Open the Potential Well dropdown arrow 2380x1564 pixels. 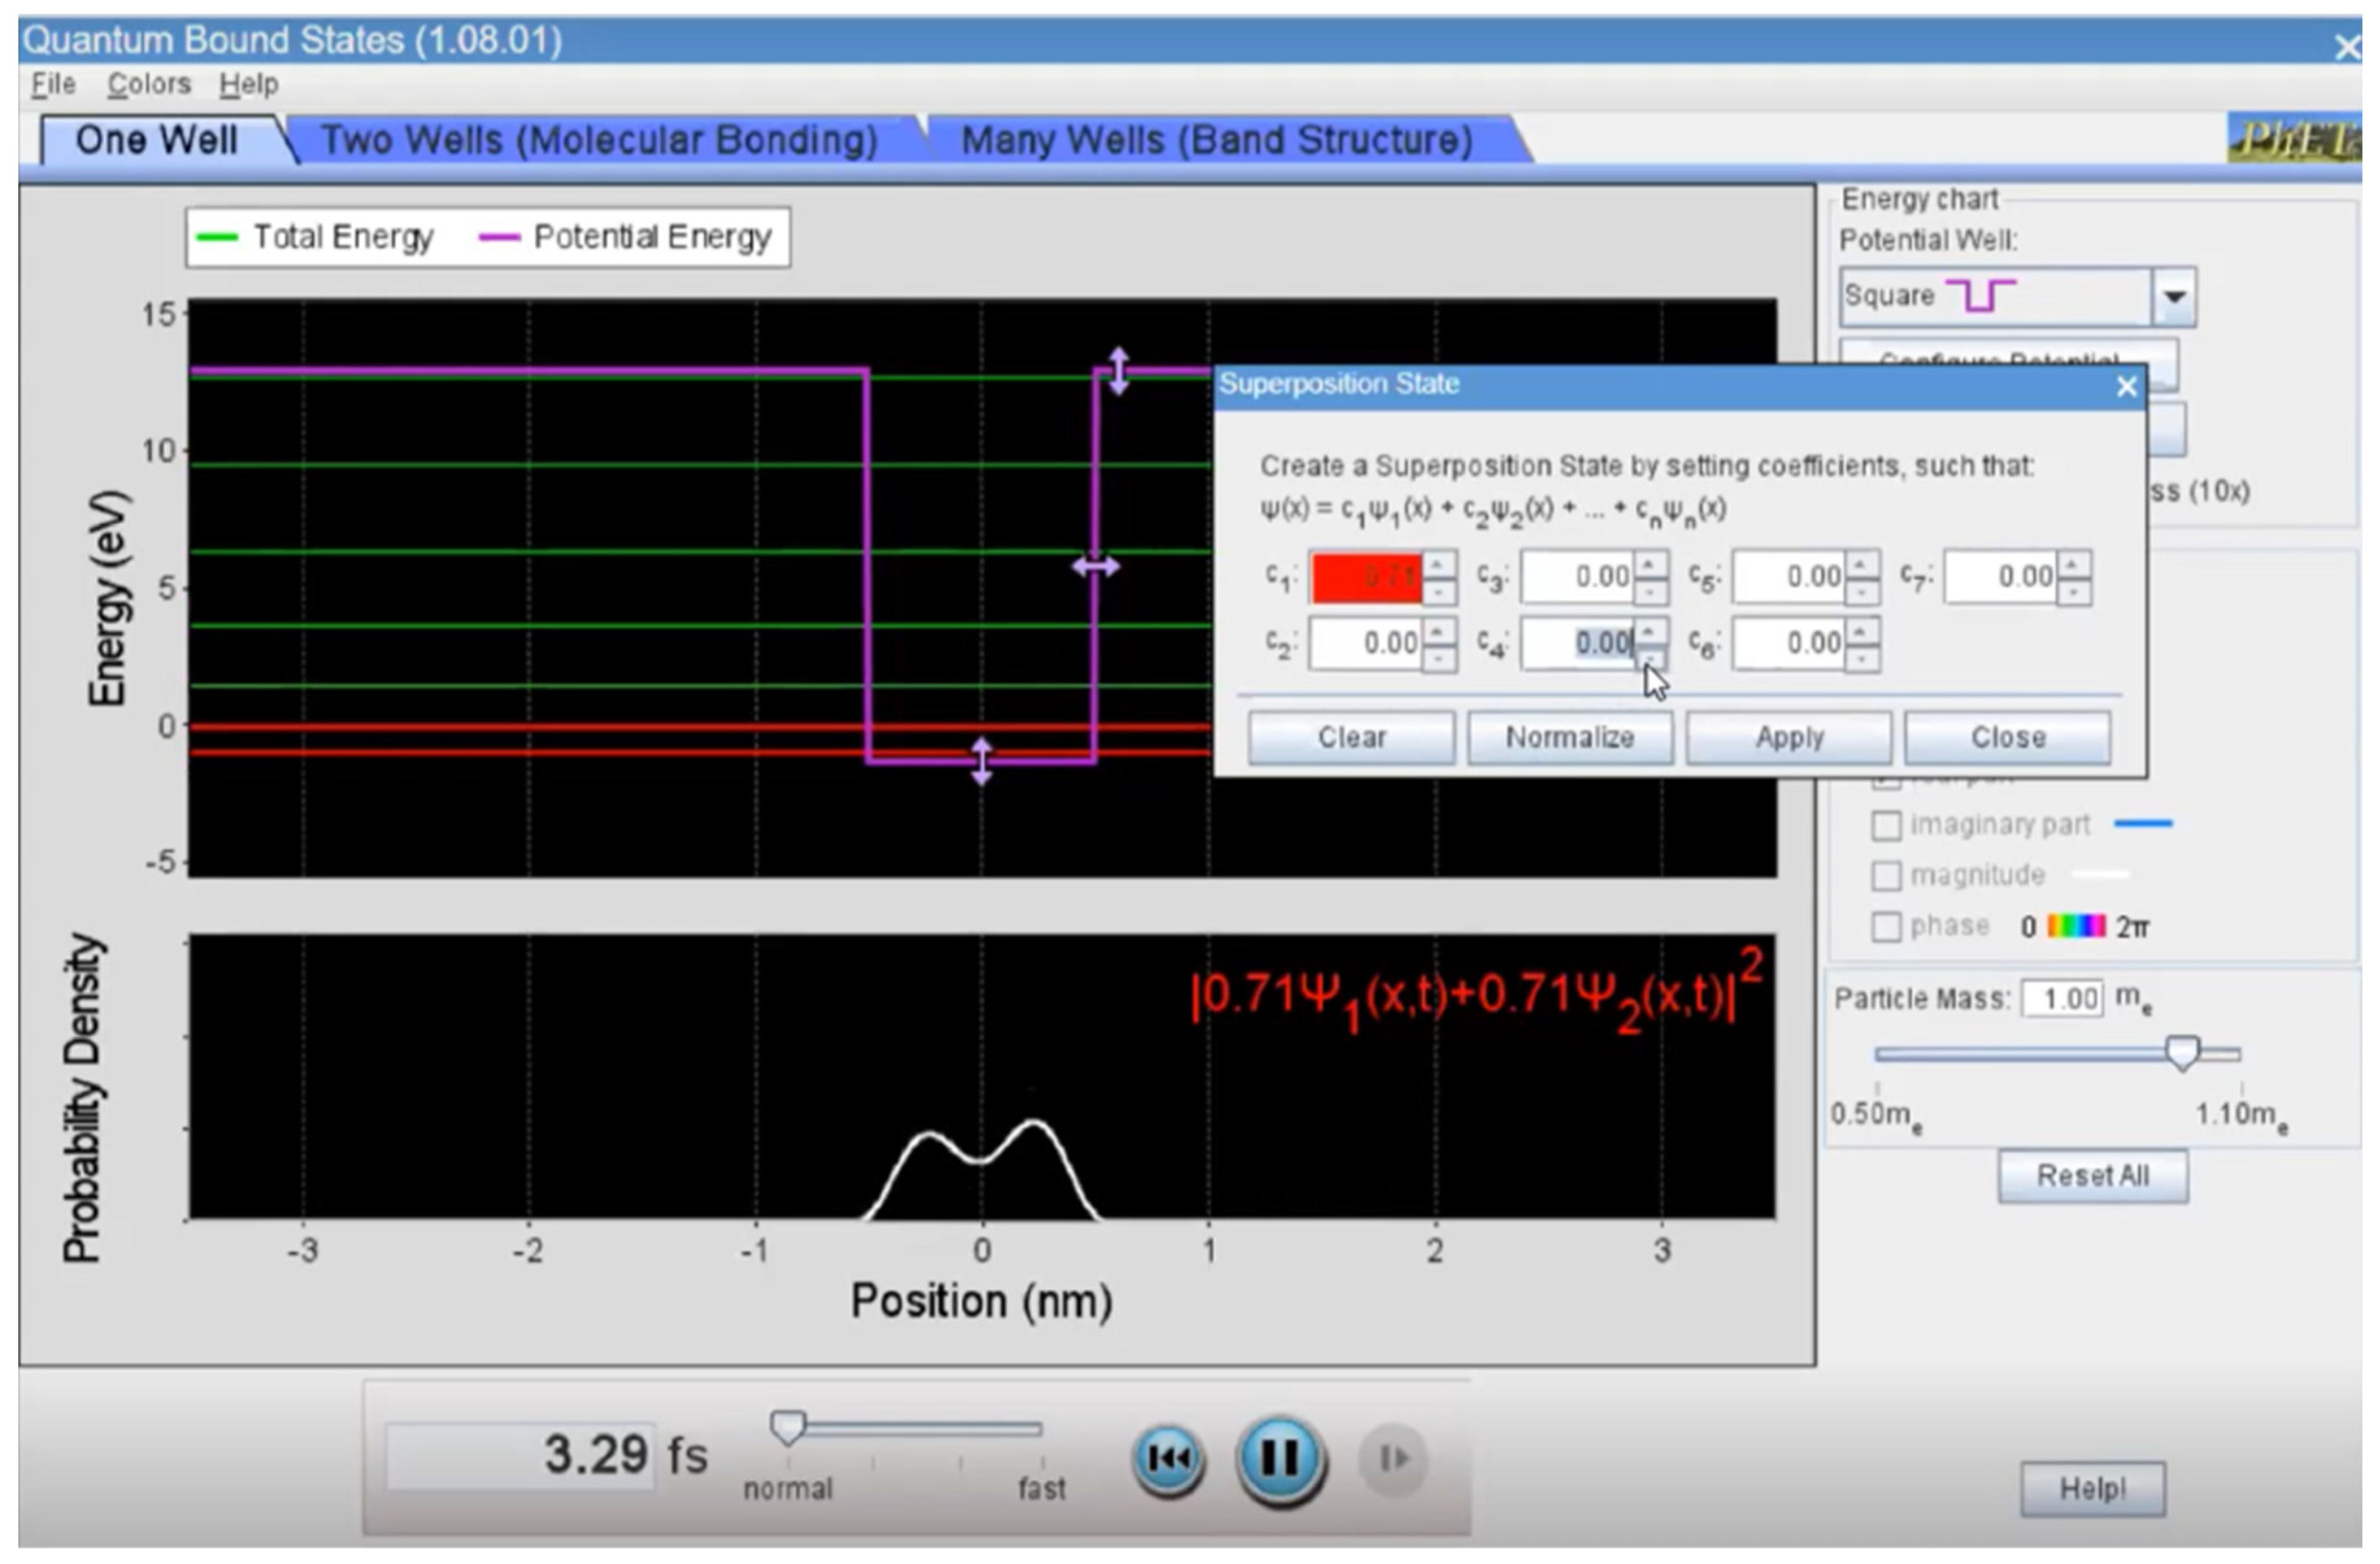[x=2174, y=297]
